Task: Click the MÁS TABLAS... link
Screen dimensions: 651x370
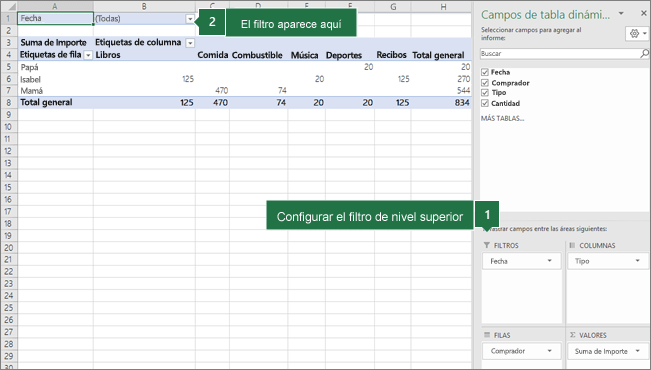Action: [502, 118]
